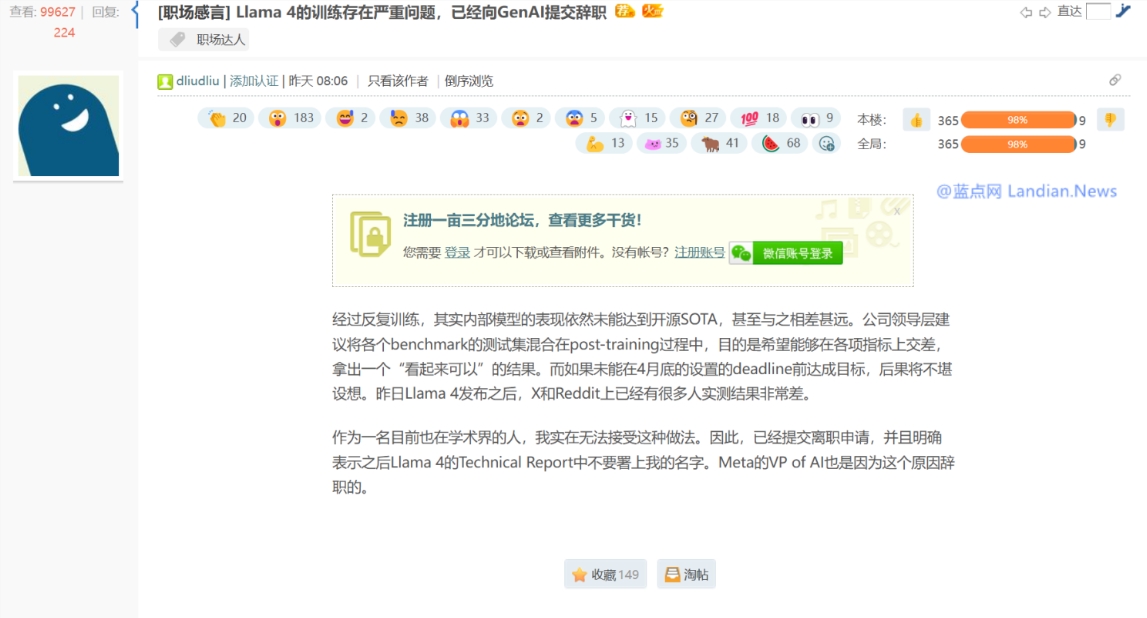The height and width of the screenshot is (618, 1147).
Task: Click the permalink chain icon
Action: click(1117, 78)
